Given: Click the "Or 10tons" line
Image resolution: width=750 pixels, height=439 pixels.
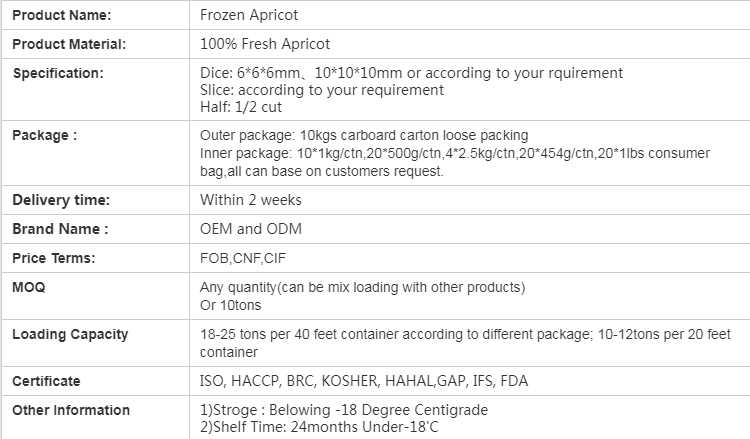Looking at the screenshot, I should (x=232, y=304).
